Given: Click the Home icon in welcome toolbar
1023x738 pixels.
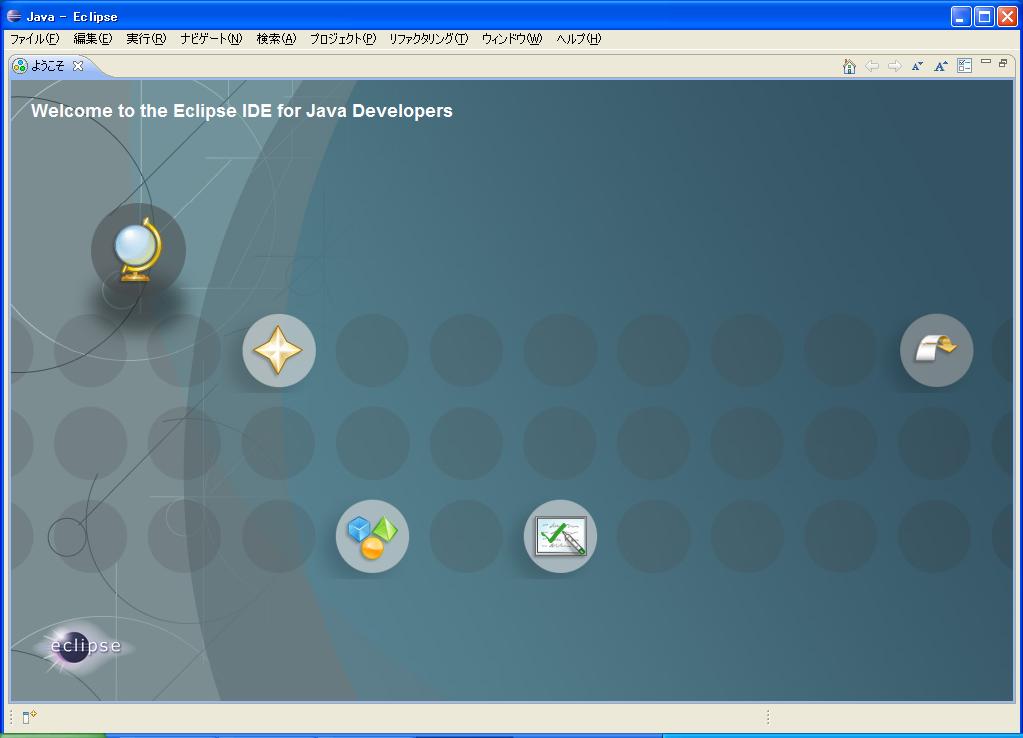Looking at the screenshot, I should tap(849, 66).
